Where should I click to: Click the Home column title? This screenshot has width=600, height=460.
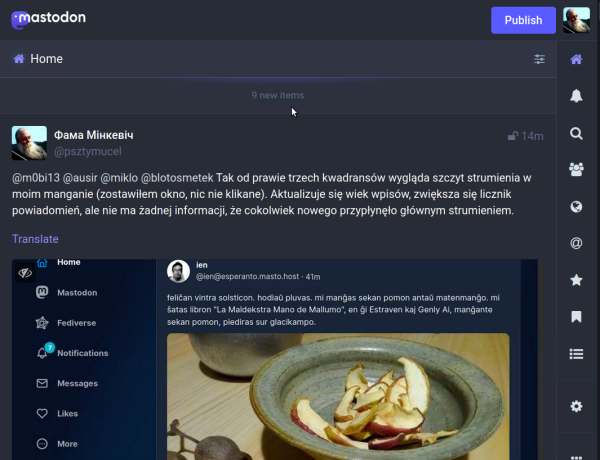point(46,59)
